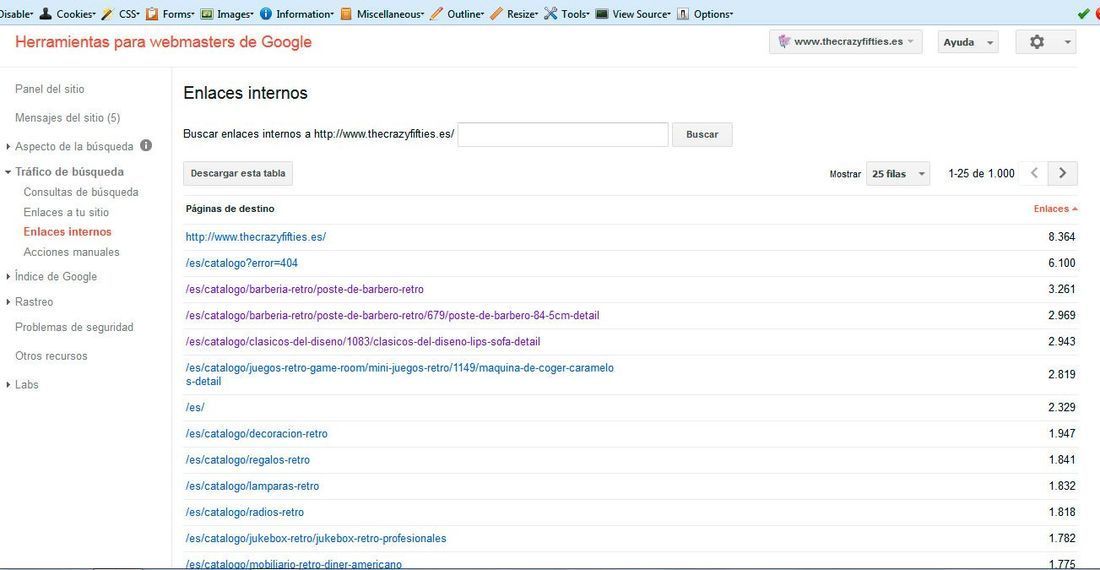
Task: Open the View Source toolbar menu
Action: pyautogui.click(x=641, y=14)
